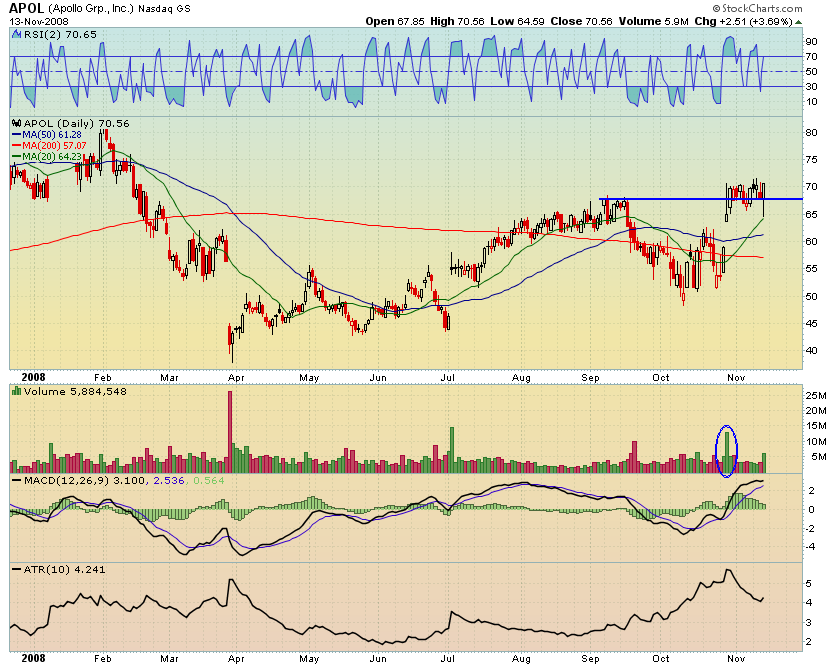The width and height of the screenshot is (831, 666).
Task: Click the 25M volume axis label
Action: click(x=816, y=395)
